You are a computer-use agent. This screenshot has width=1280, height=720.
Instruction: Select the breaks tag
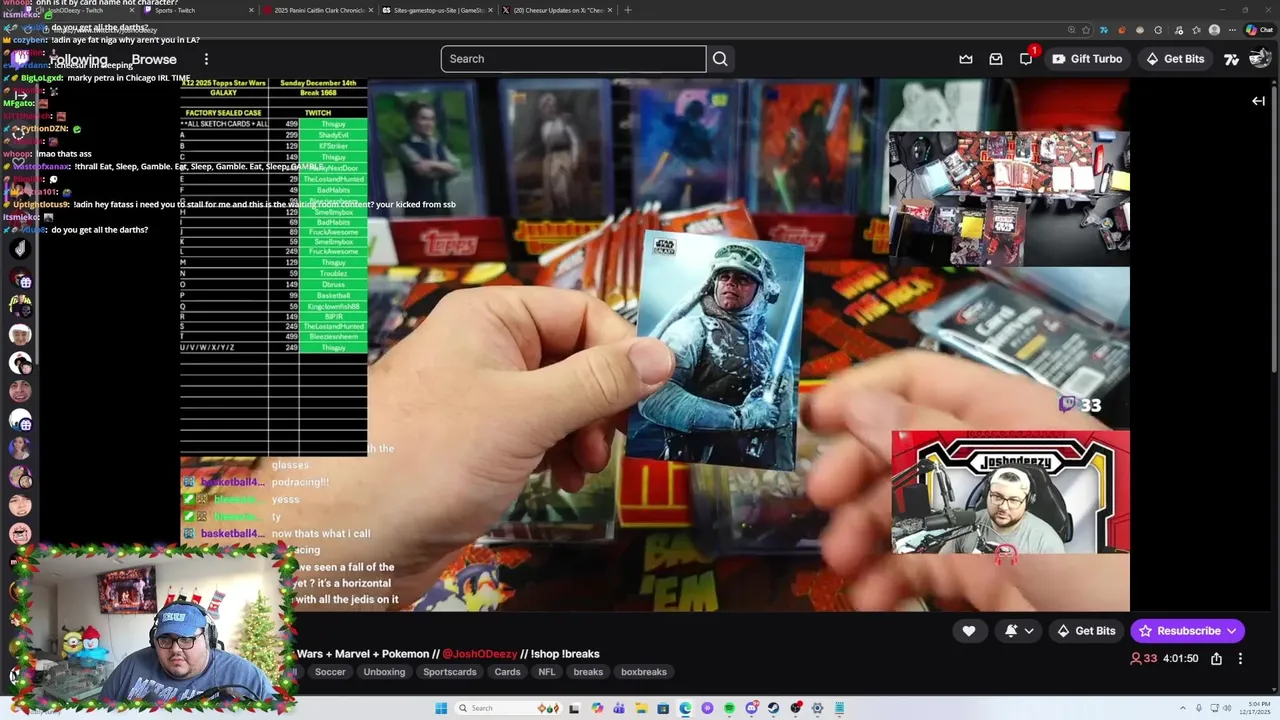588,672
